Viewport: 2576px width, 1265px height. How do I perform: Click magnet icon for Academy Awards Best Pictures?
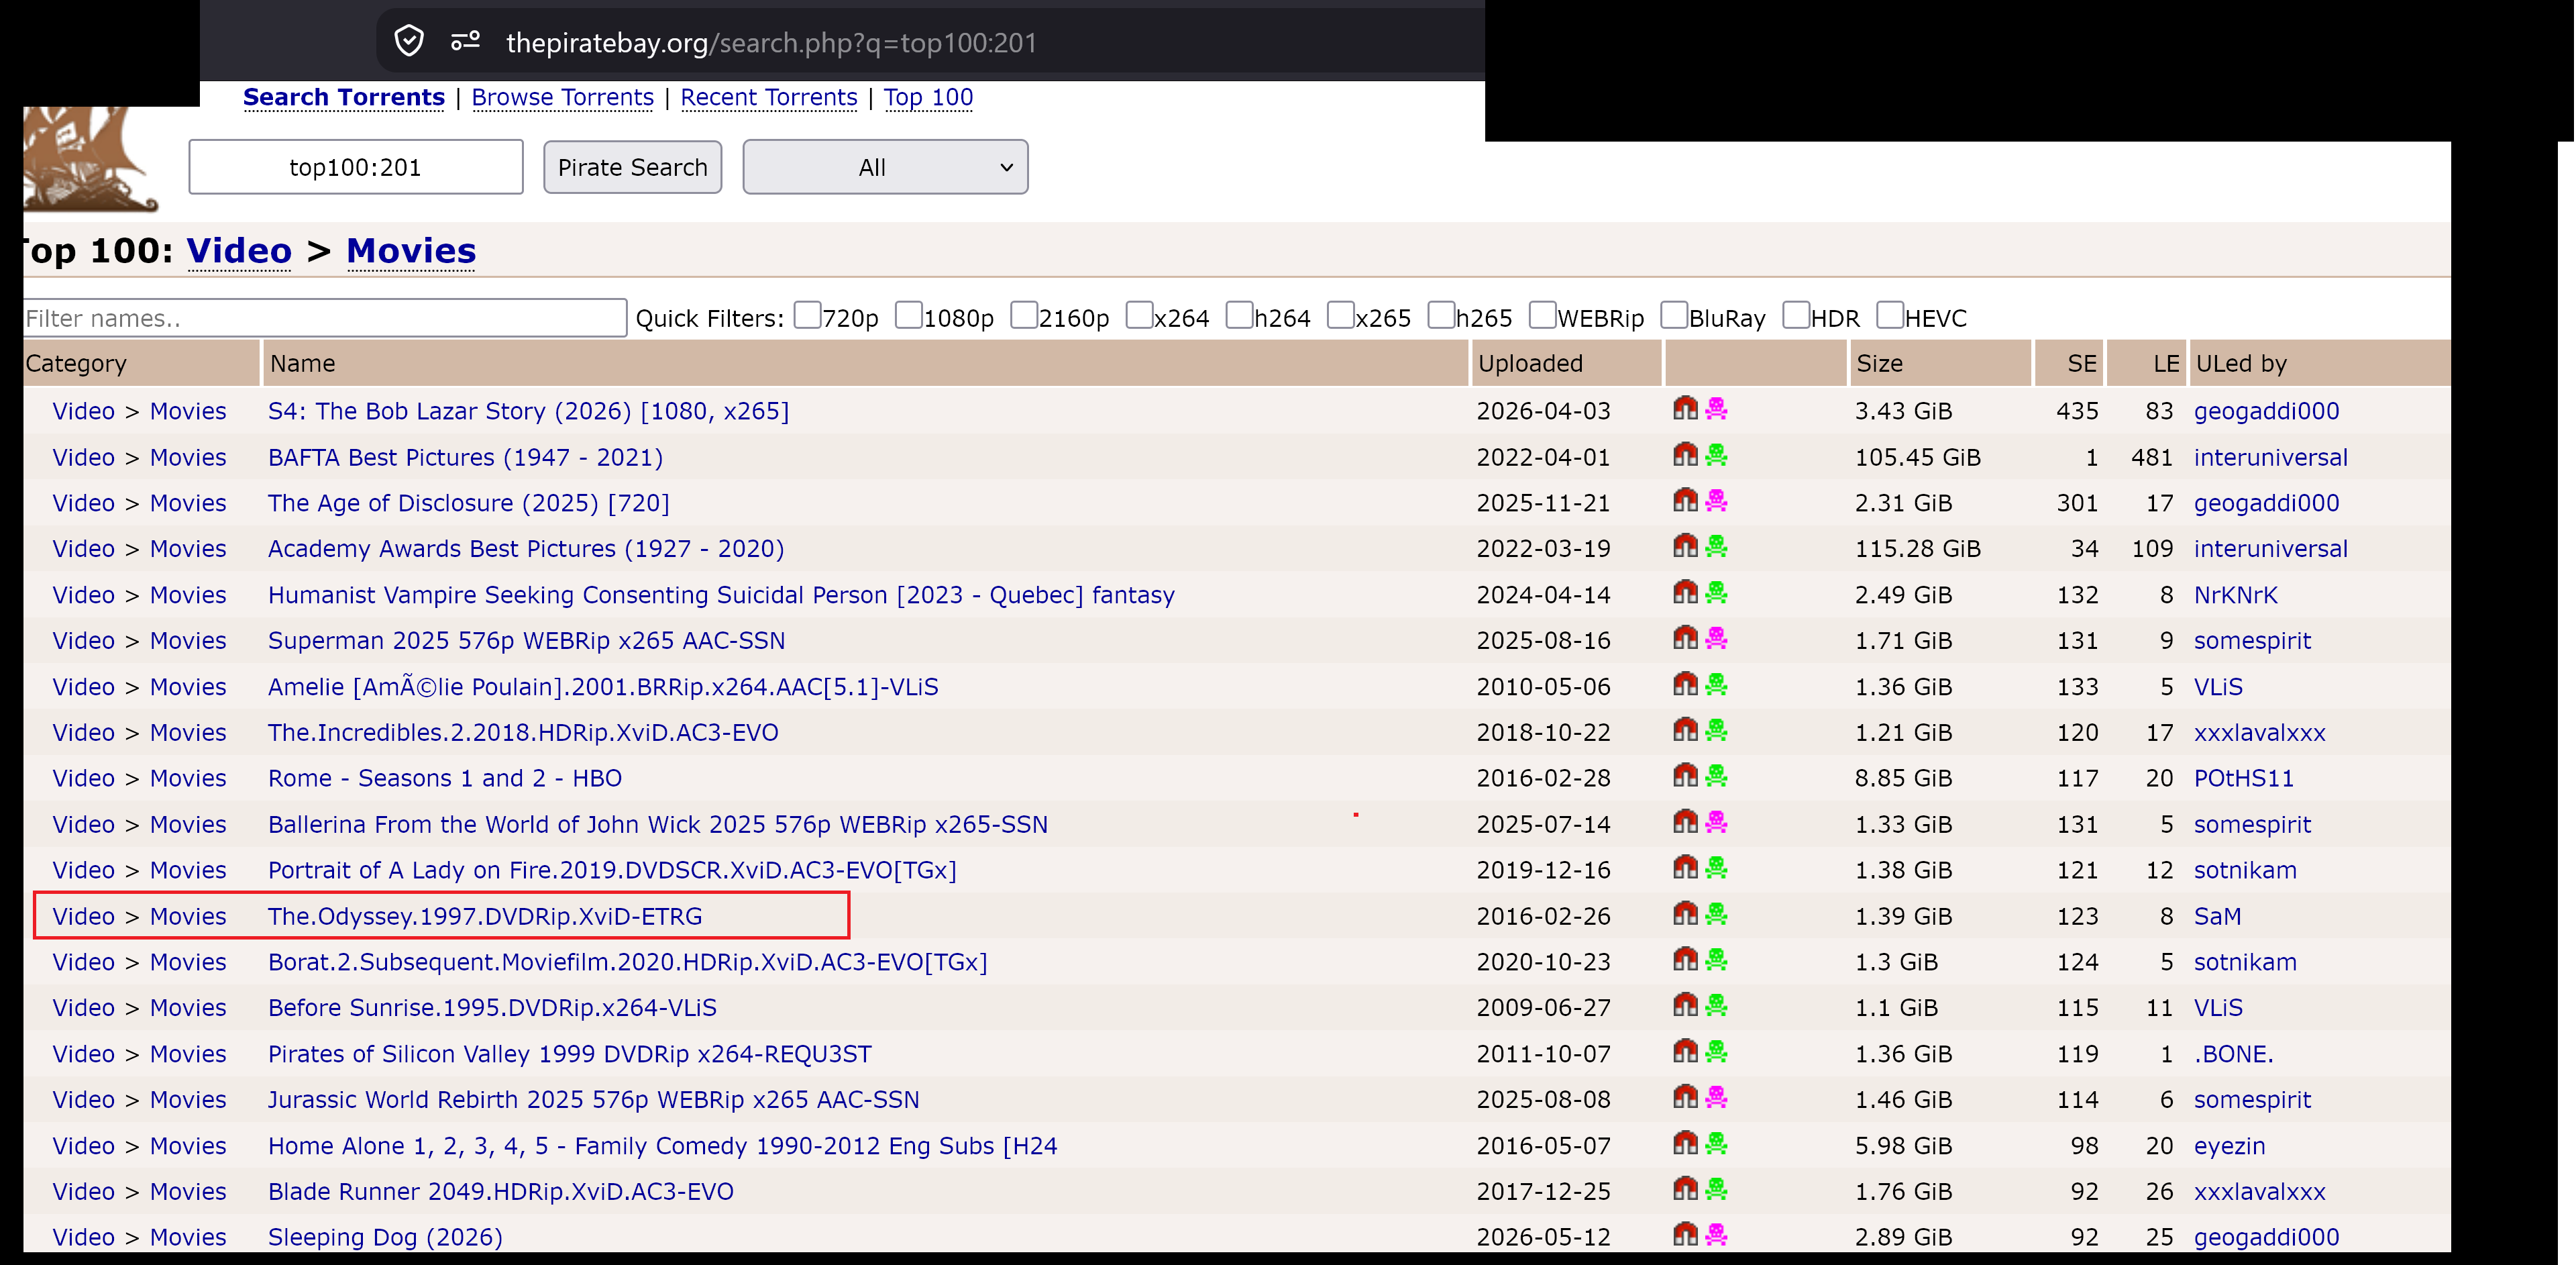[1685, 546]
